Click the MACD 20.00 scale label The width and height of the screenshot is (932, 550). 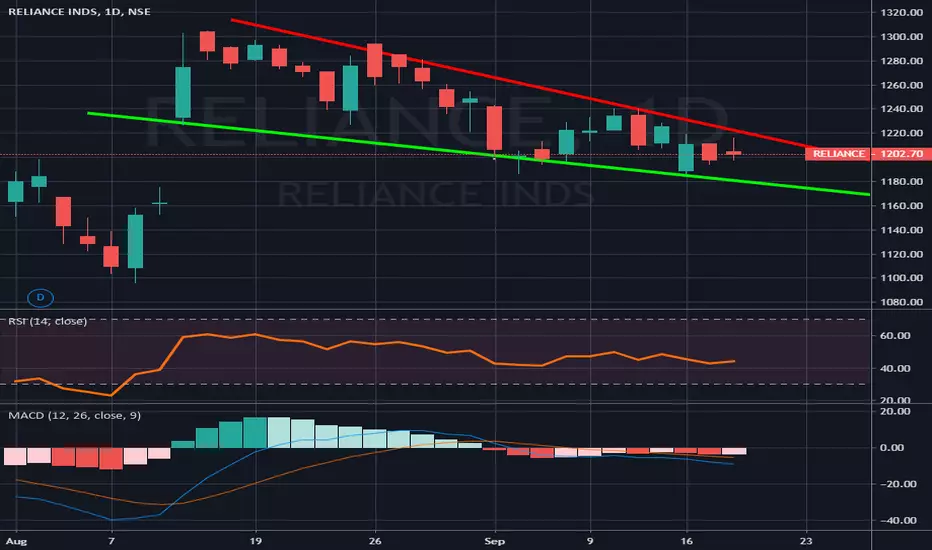pos(895,411)
